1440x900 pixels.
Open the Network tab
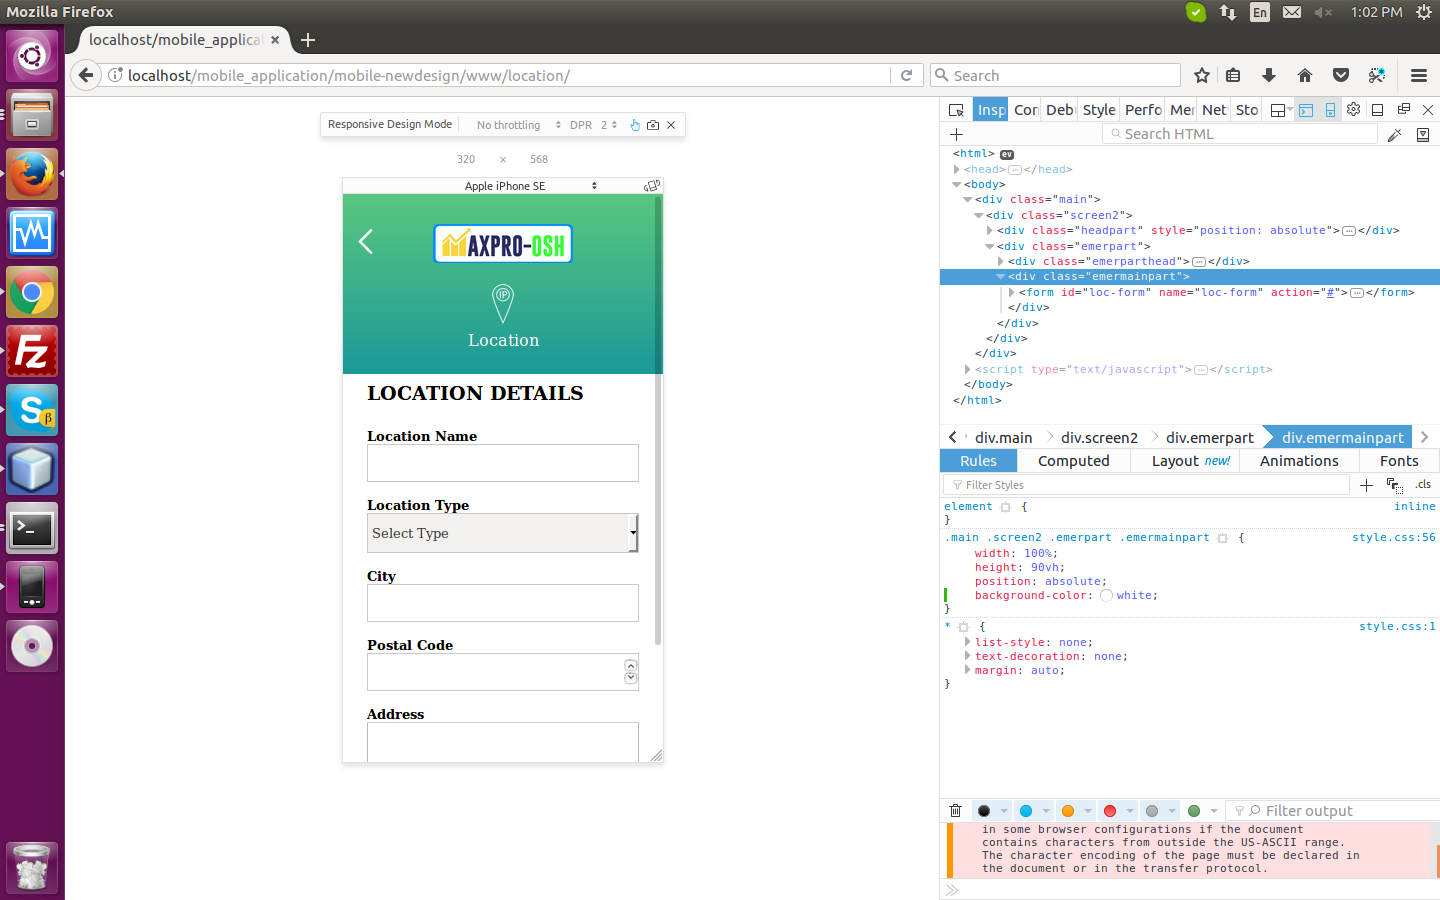tap(1214, 110)
